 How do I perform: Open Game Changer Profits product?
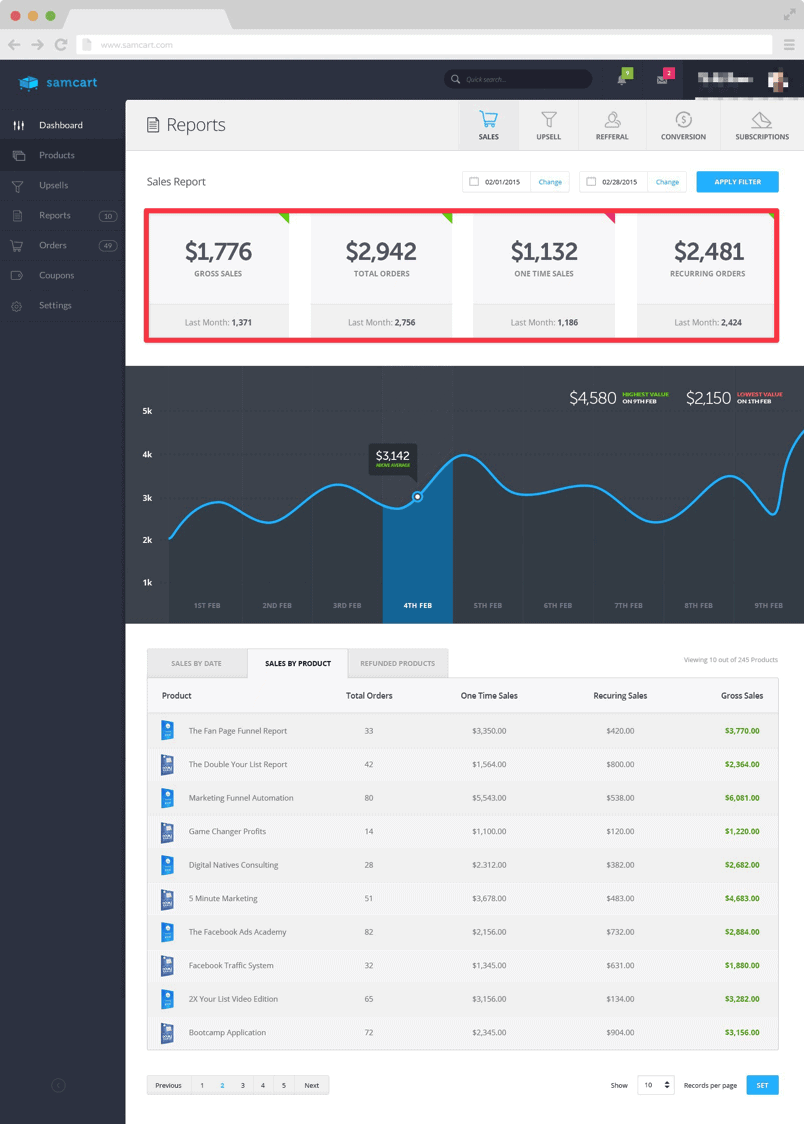[227, 832]
